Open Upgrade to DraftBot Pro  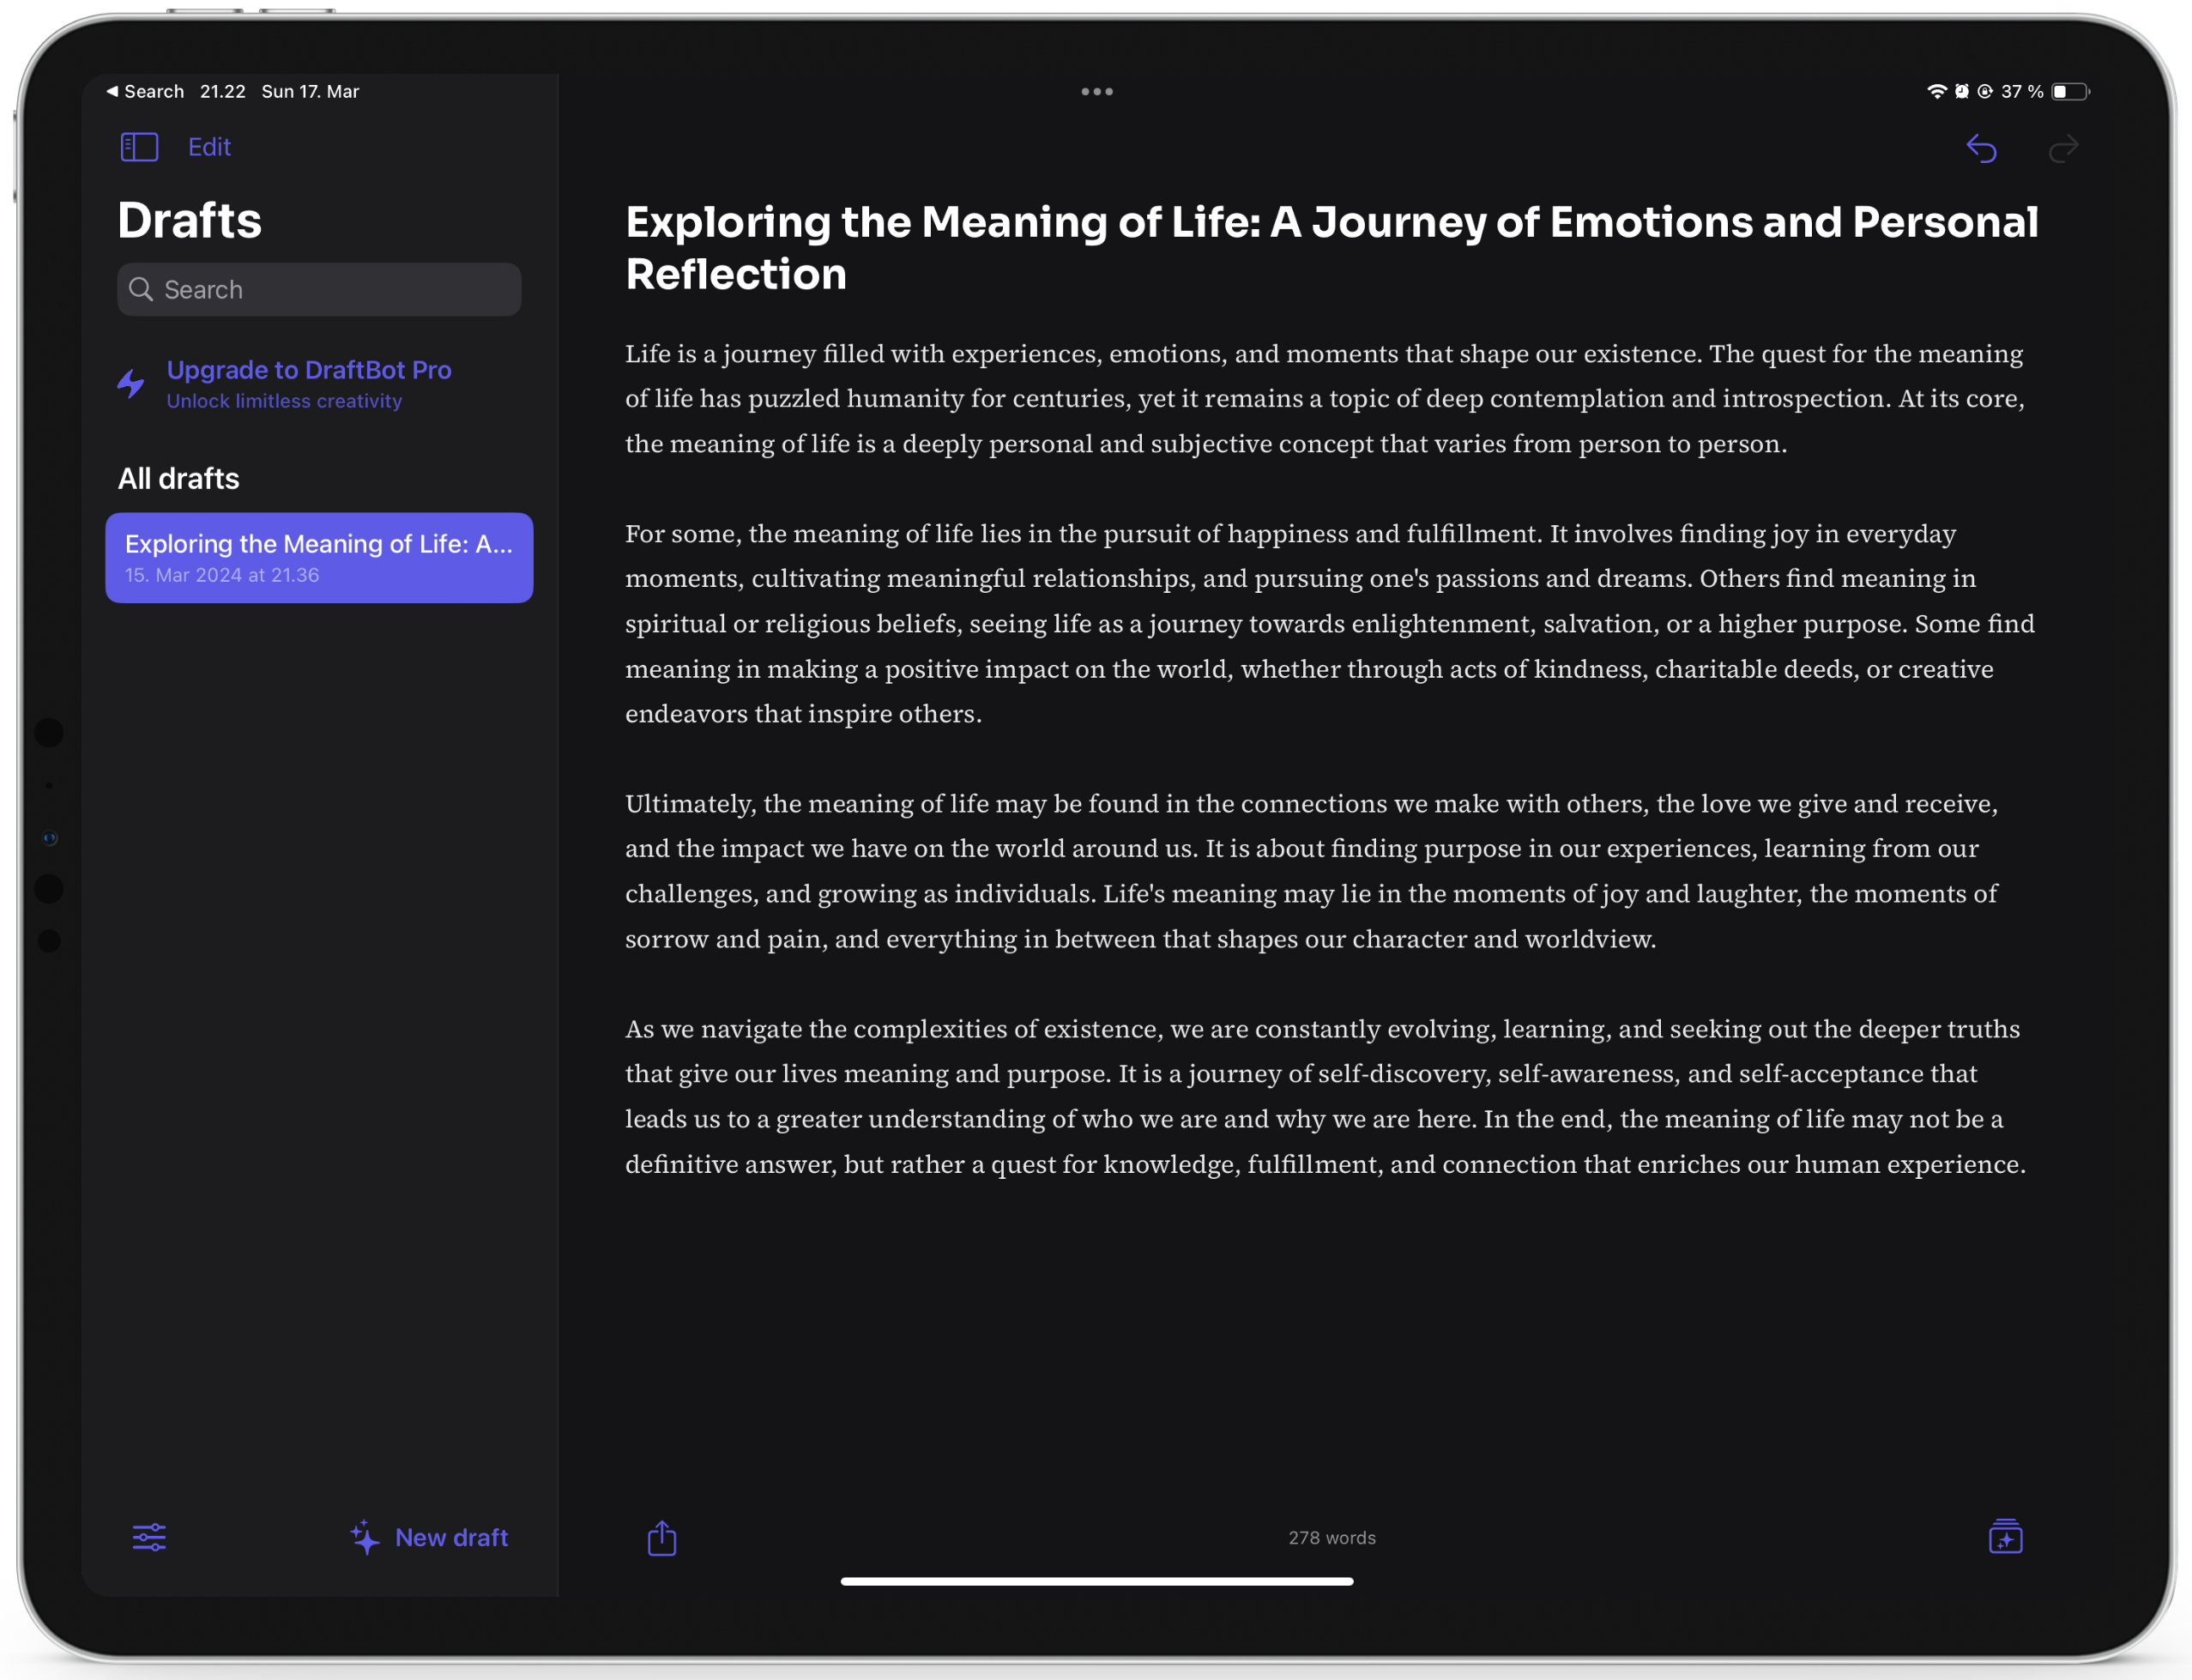point(309,369)
